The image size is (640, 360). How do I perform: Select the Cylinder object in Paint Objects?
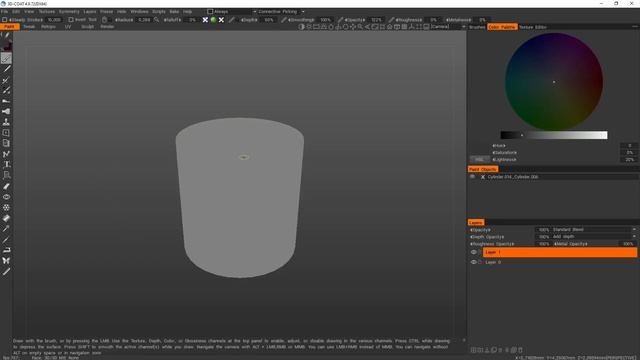click(x=513, y=177)
